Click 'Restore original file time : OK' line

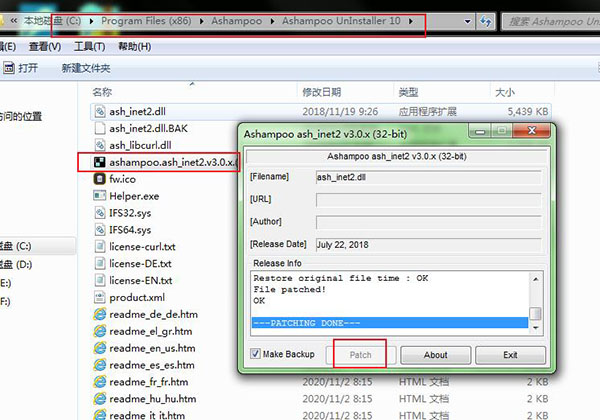click(341, 278)
